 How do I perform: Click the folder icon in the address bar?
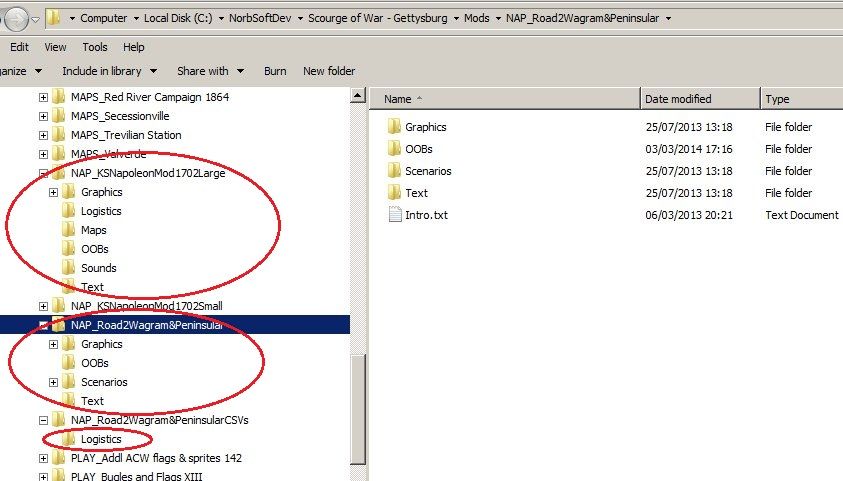click(x=53, y=18)
